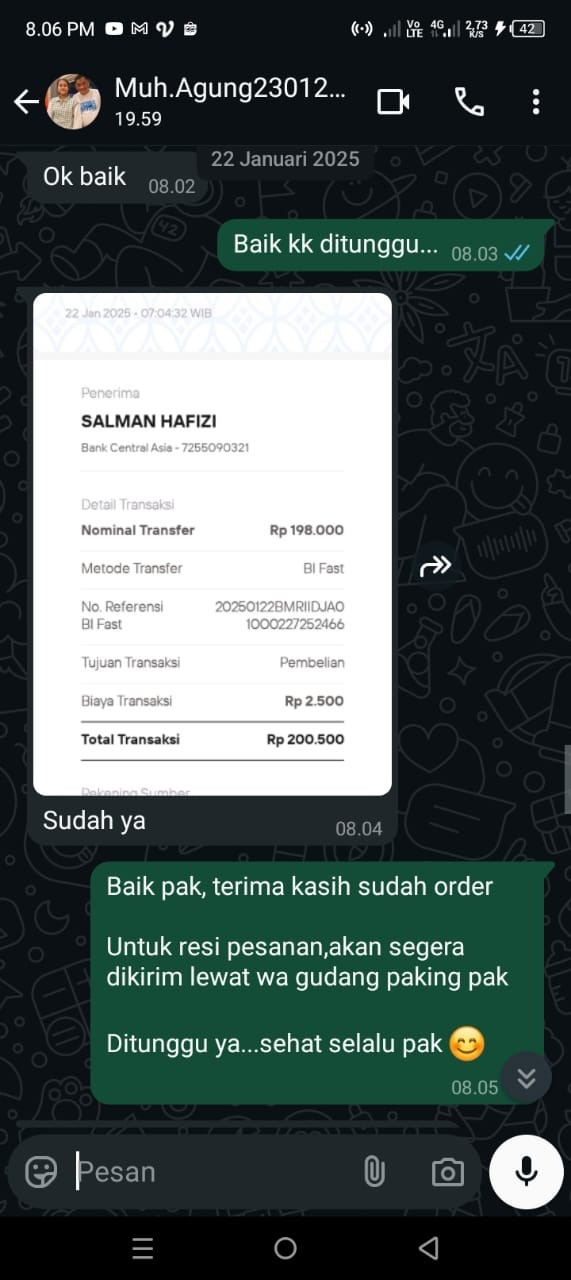The height and width of the screenshot is (1280, 571).
Task: Tap the microphone voice message button
Action: point(527,1172)
